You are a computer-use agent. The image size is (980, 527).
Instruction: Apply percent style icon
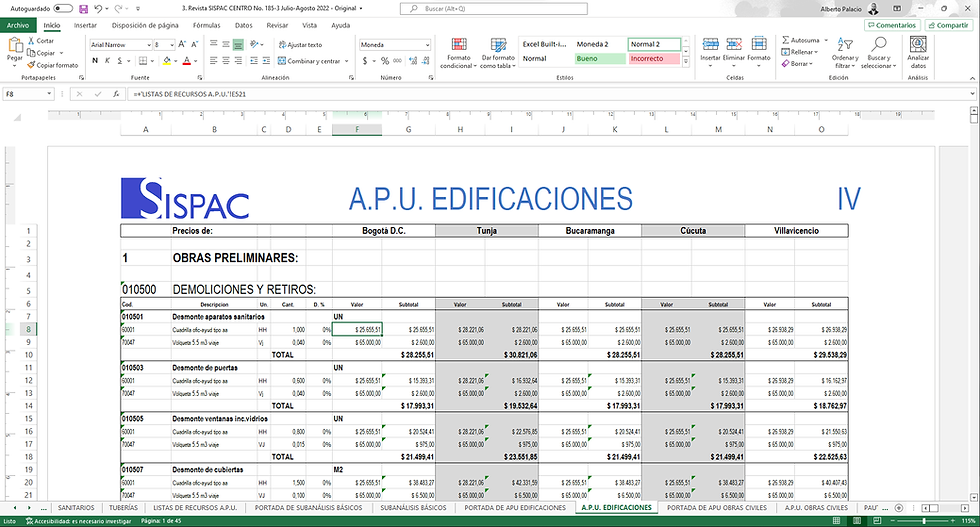point(385,61)
